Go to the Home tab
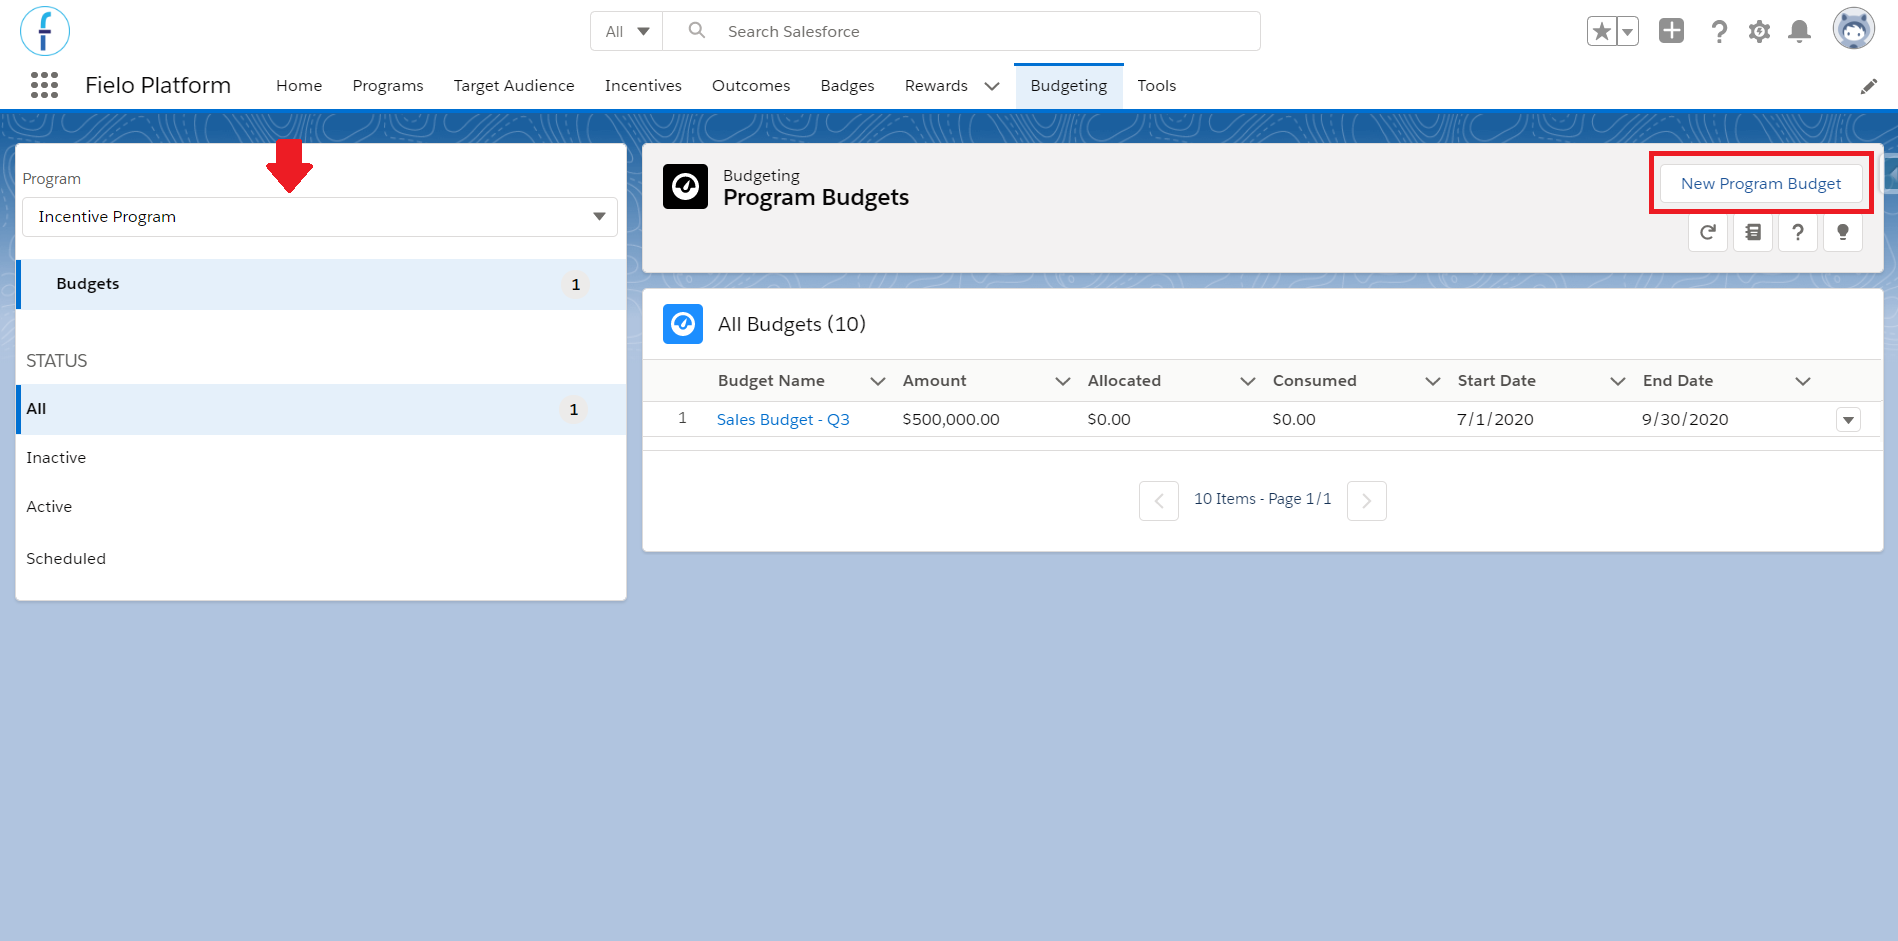The image size is (1898, 941). [x=299, y=86]
